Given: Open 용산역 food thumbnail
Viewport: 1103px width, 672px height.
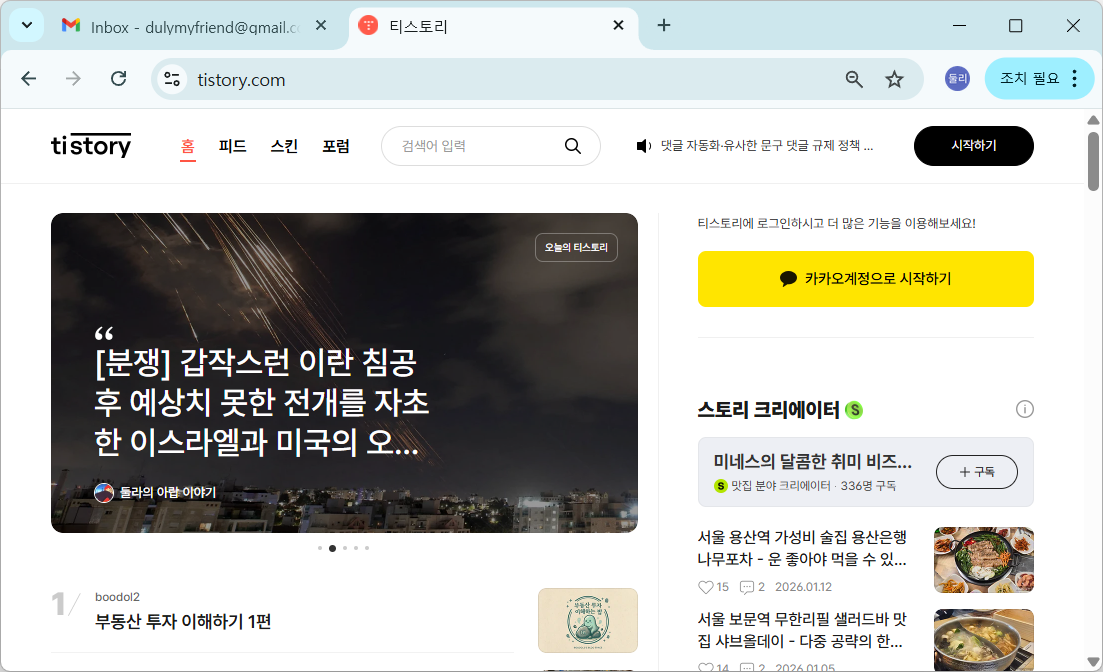Looking at the screenshot, I should [983, 560].
